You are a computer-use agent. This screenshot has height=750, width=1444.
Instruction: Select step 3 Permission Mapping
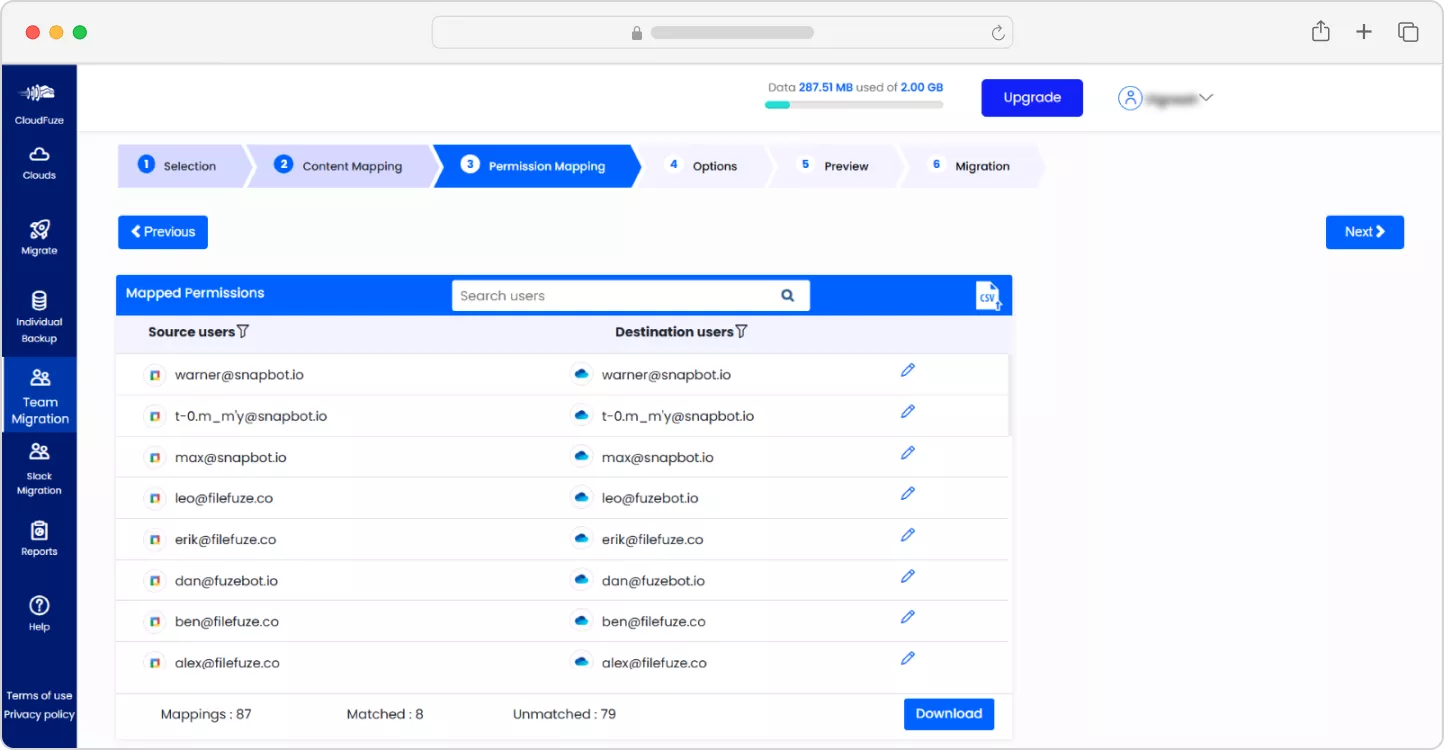(537, 166)
